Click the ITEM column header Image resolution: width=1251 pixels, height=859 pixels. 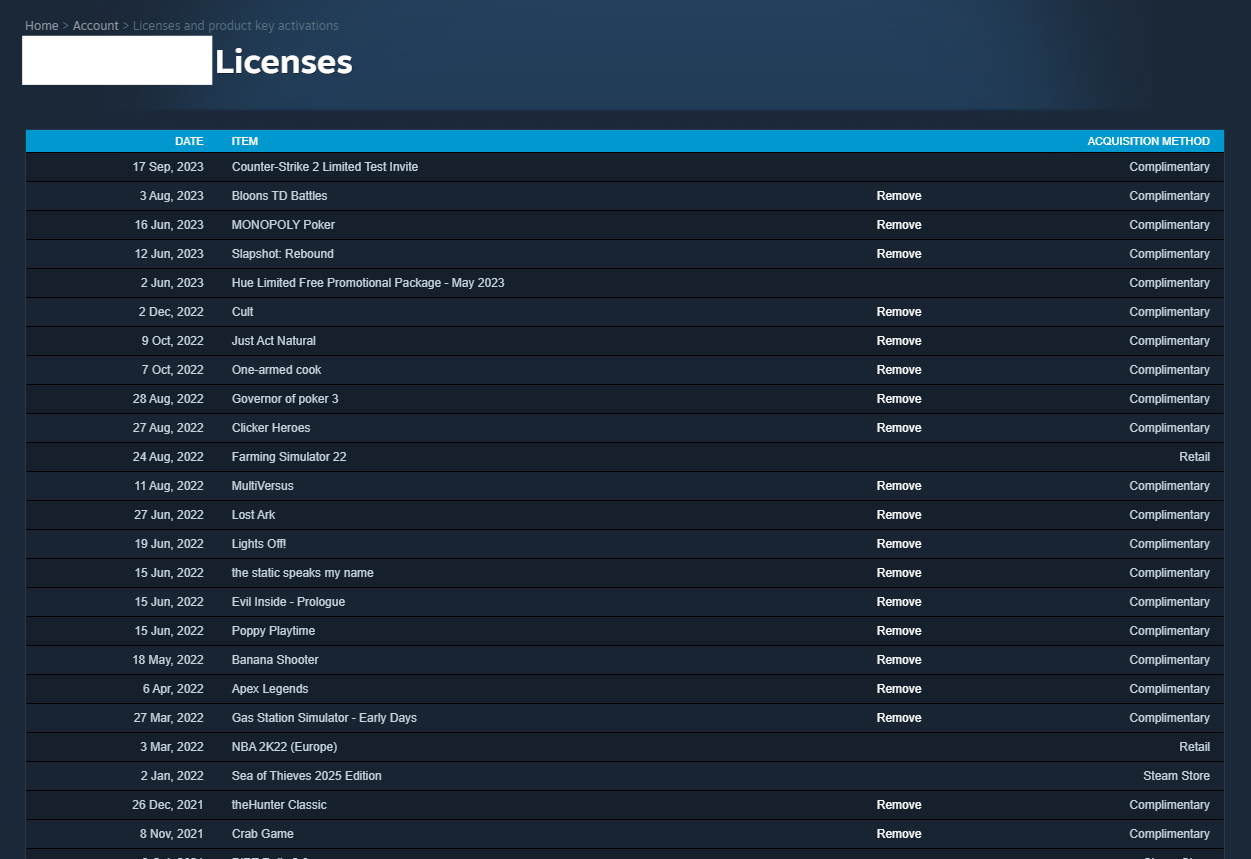tap(244, 141)
